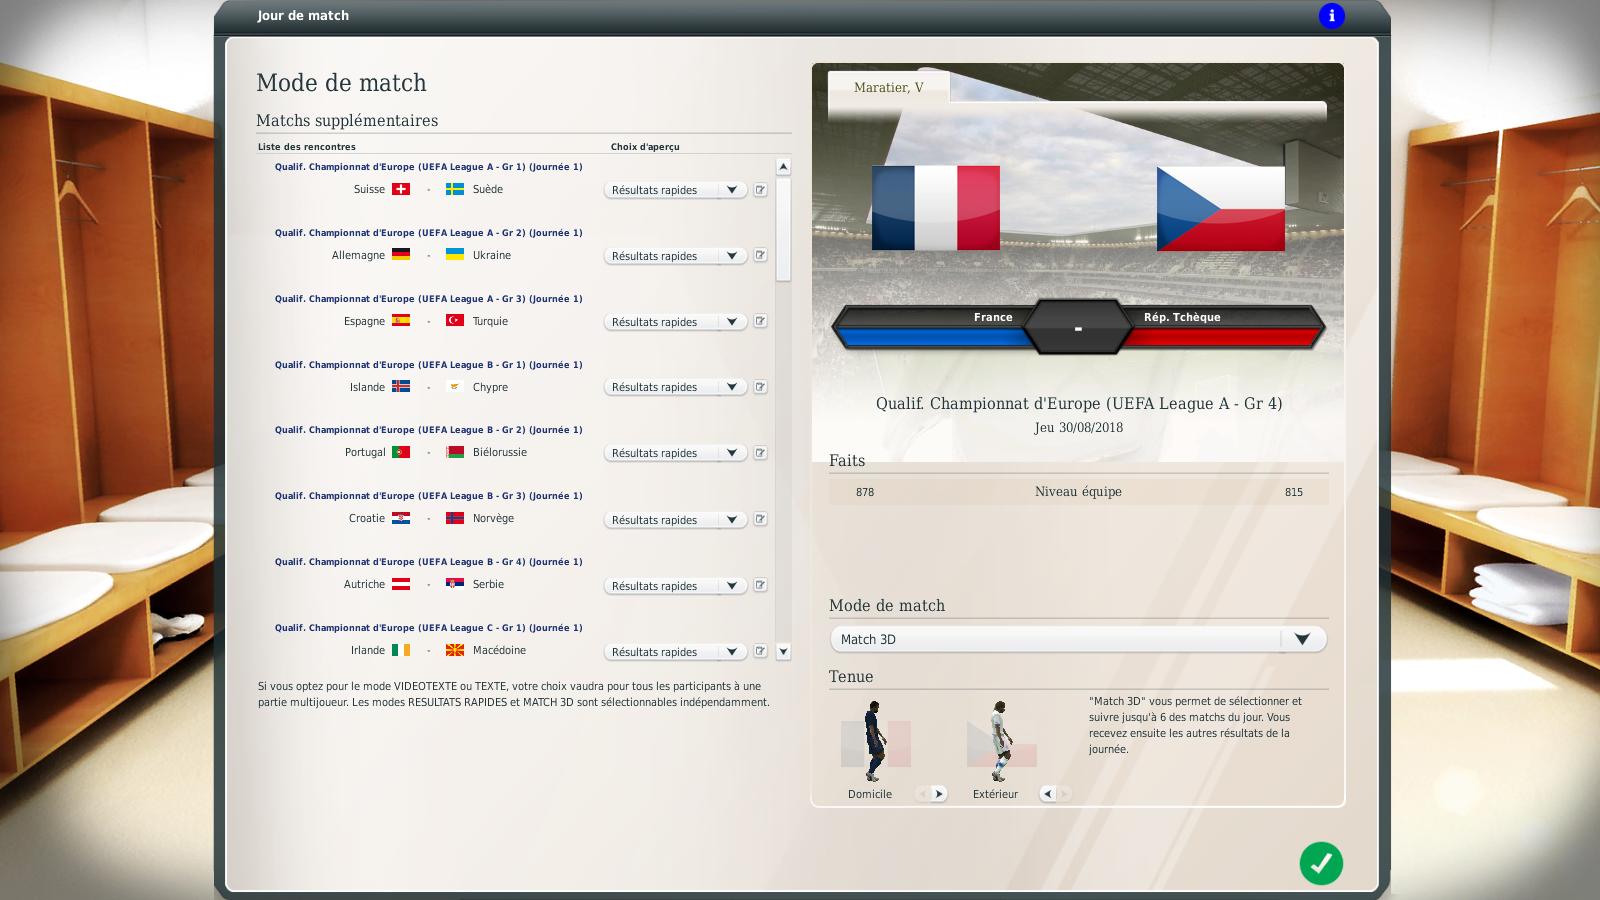Image resolution: width=1600 pixels, height=900 pixels.
Task: Expand preview dropdown for Suisse - Suède
Action: [675, 190]
